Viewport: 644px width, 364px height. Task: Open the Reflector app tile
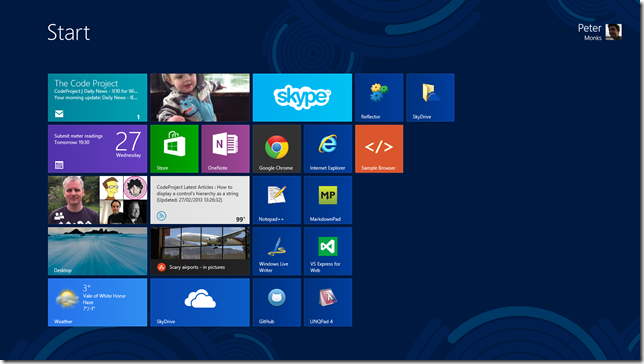pos(379,98)
